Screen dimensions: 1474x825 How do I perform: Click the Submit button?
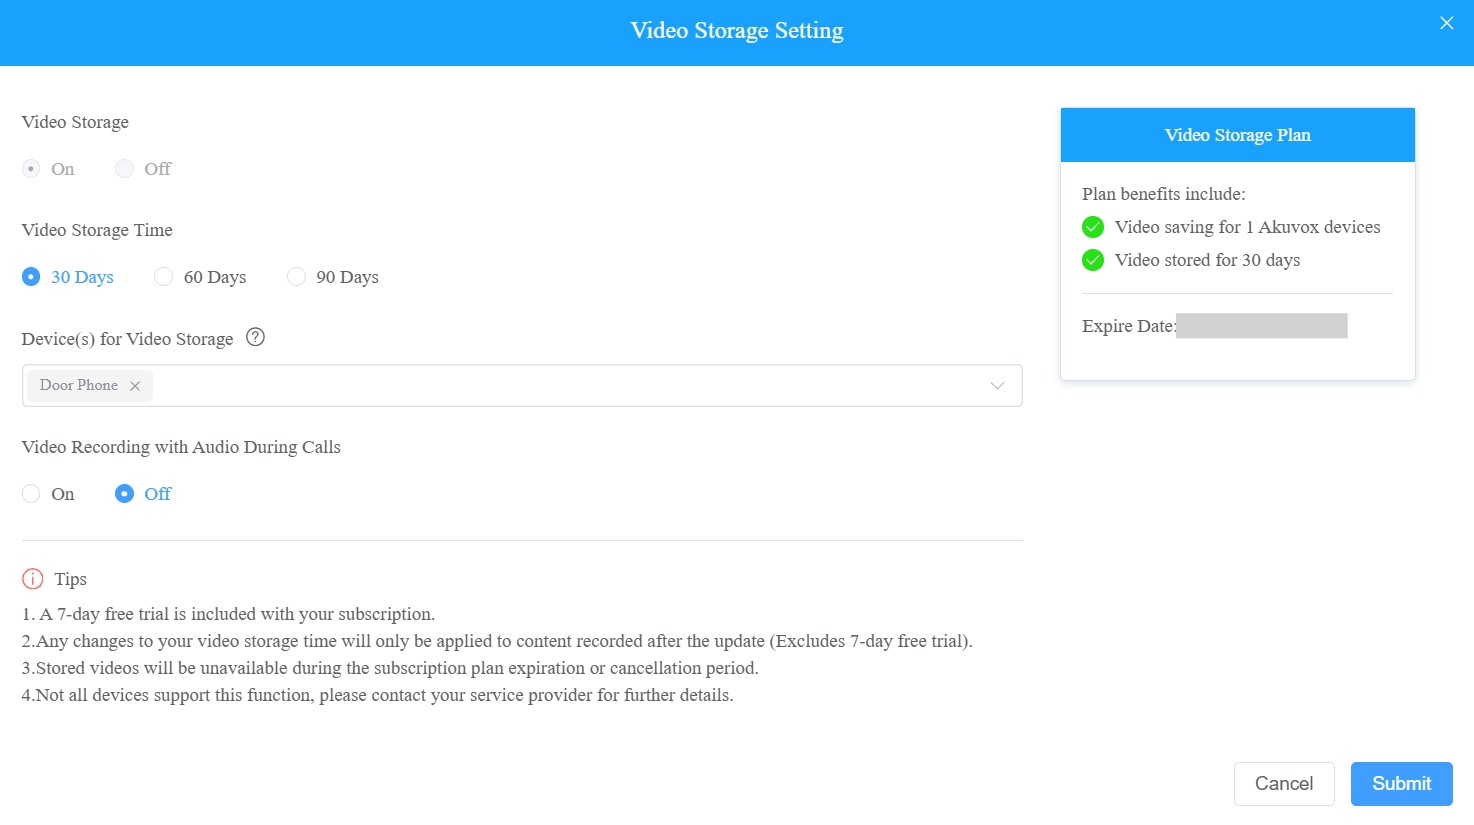point(1401,784)
